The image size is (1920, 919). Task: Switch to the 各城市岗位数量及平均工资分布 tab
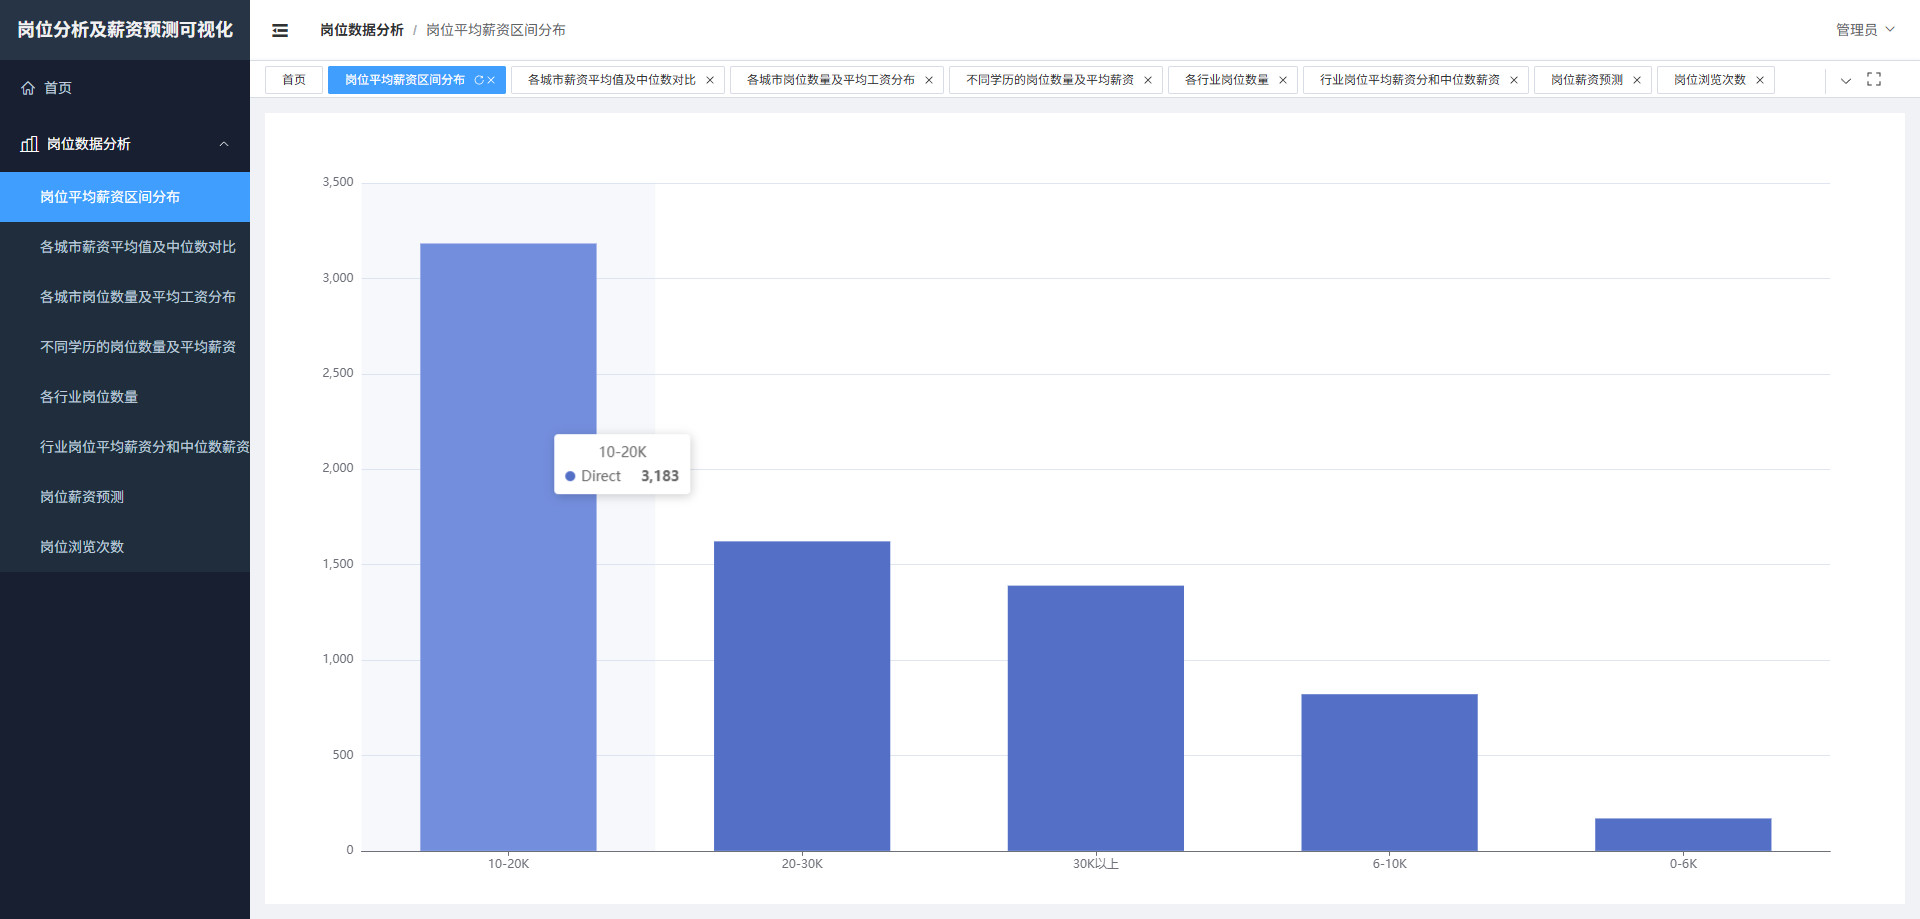[x=830, y=80]
